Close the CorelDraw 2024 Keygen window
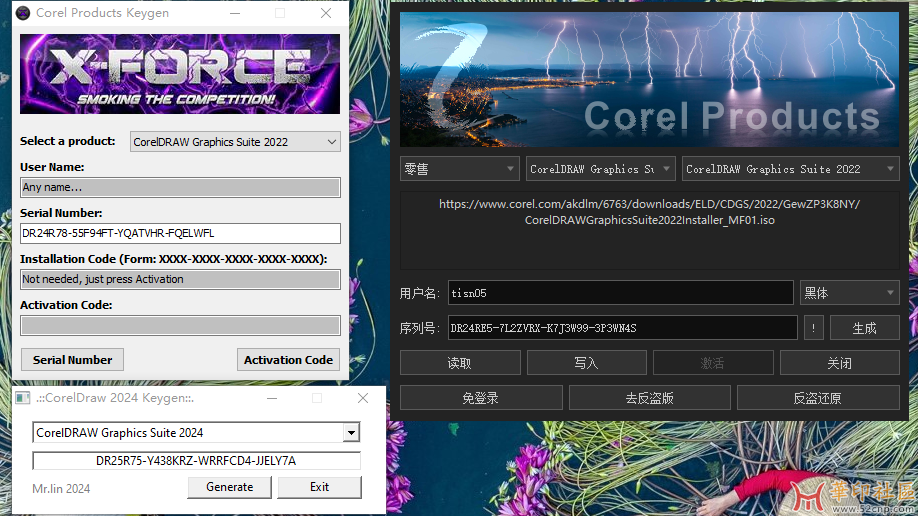918x516 pixels. pos(363,398)
